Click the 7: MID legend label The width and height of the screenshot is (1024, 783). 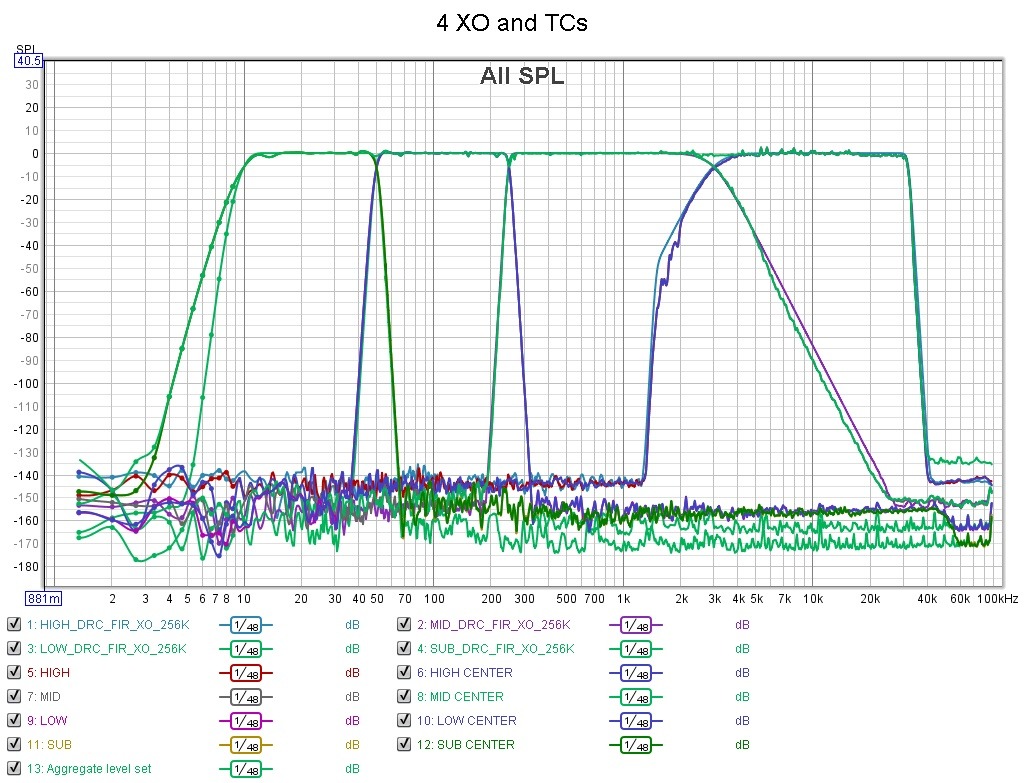pyautogui.click(x=43, y=696)
